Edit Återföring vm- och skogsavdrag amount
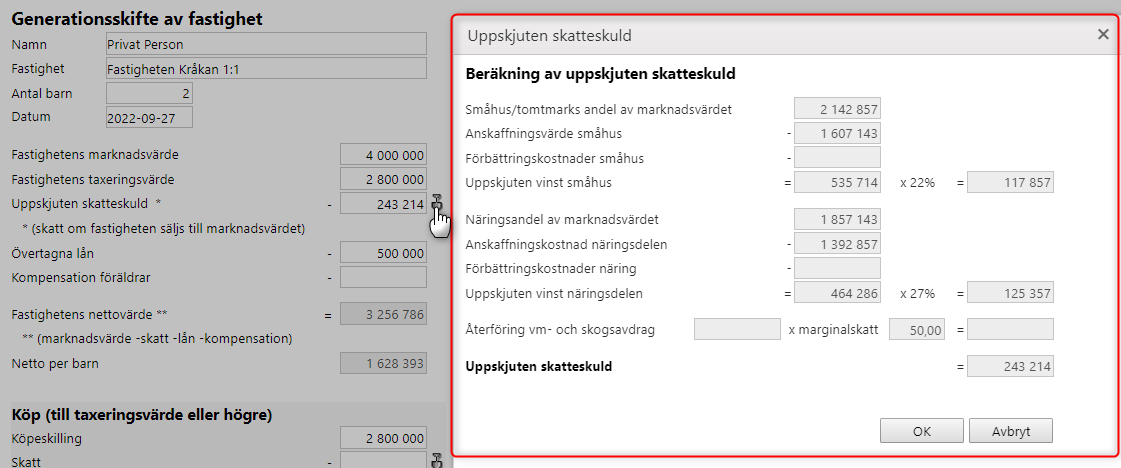This screenshot has height=468, width=1121. click(x=737, y=329)
